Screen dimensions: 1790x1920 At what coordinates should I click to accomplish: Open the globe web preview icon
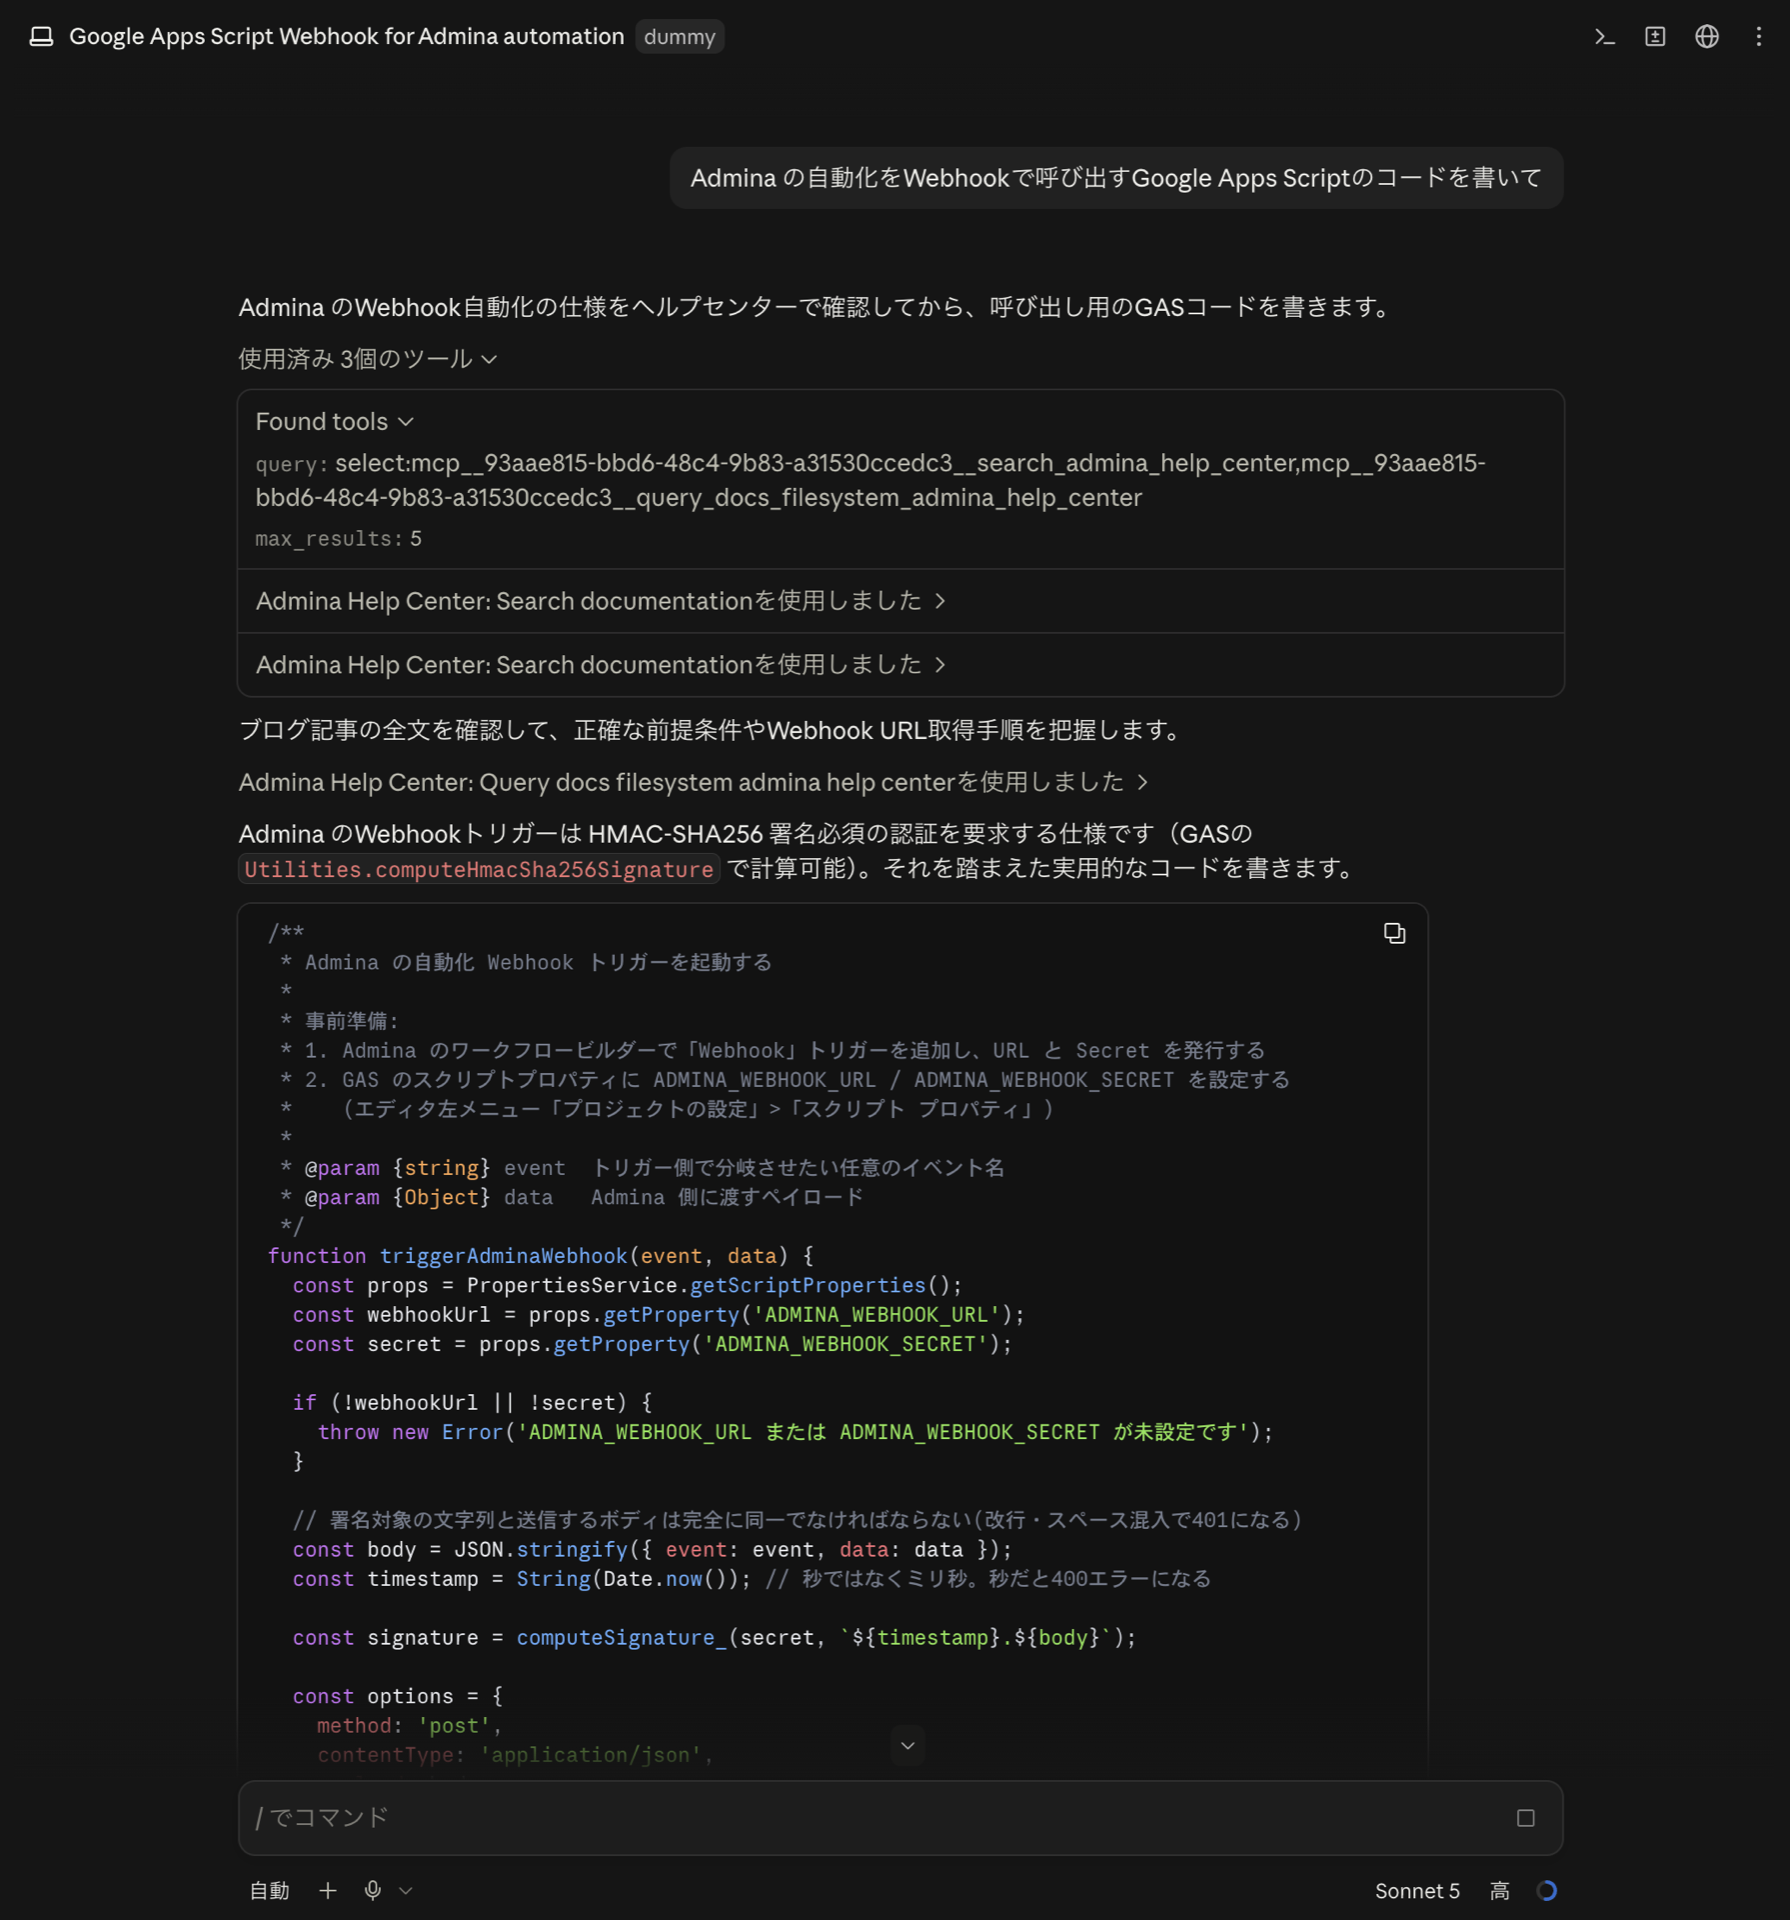[1707, 37]
